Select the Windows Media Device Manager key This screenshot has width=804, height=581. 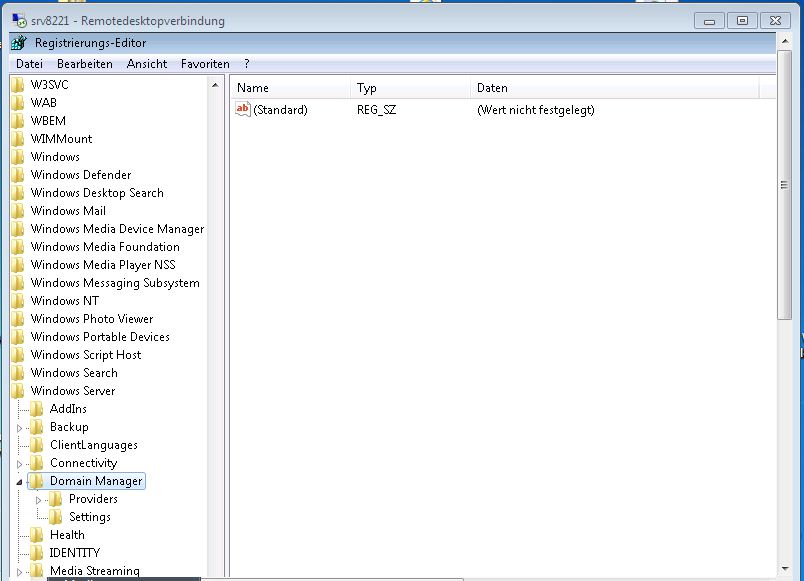click(x=117, y=229)
